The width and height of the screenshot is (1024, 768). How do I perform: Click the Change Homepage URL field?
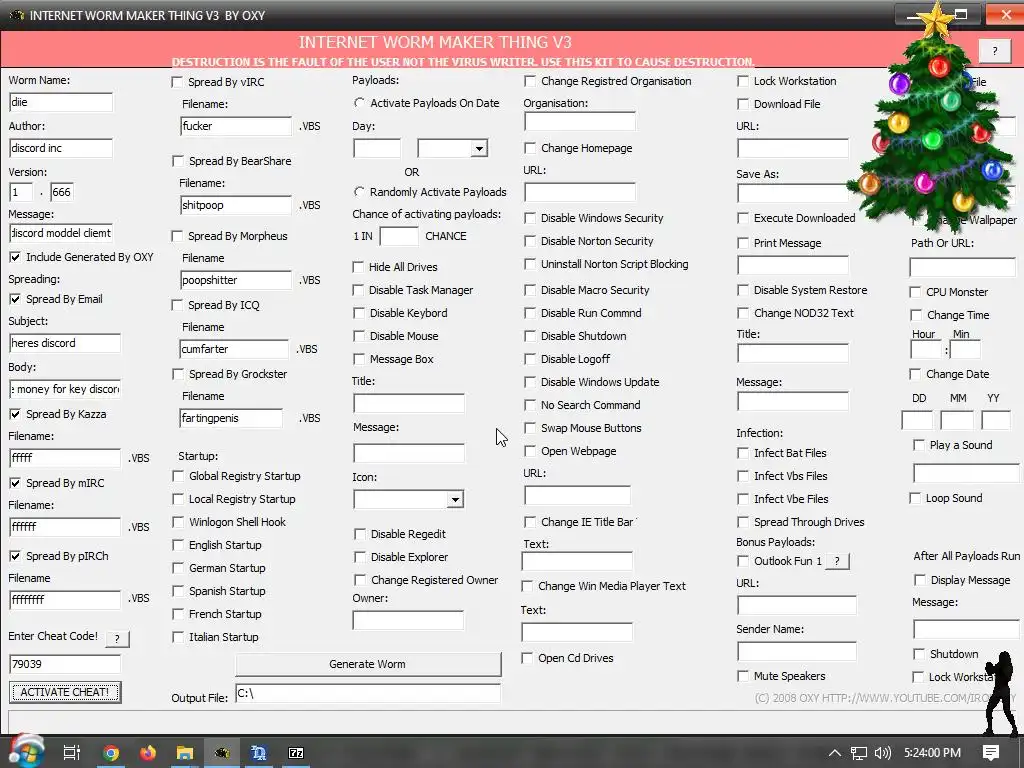tap(580, 193)
